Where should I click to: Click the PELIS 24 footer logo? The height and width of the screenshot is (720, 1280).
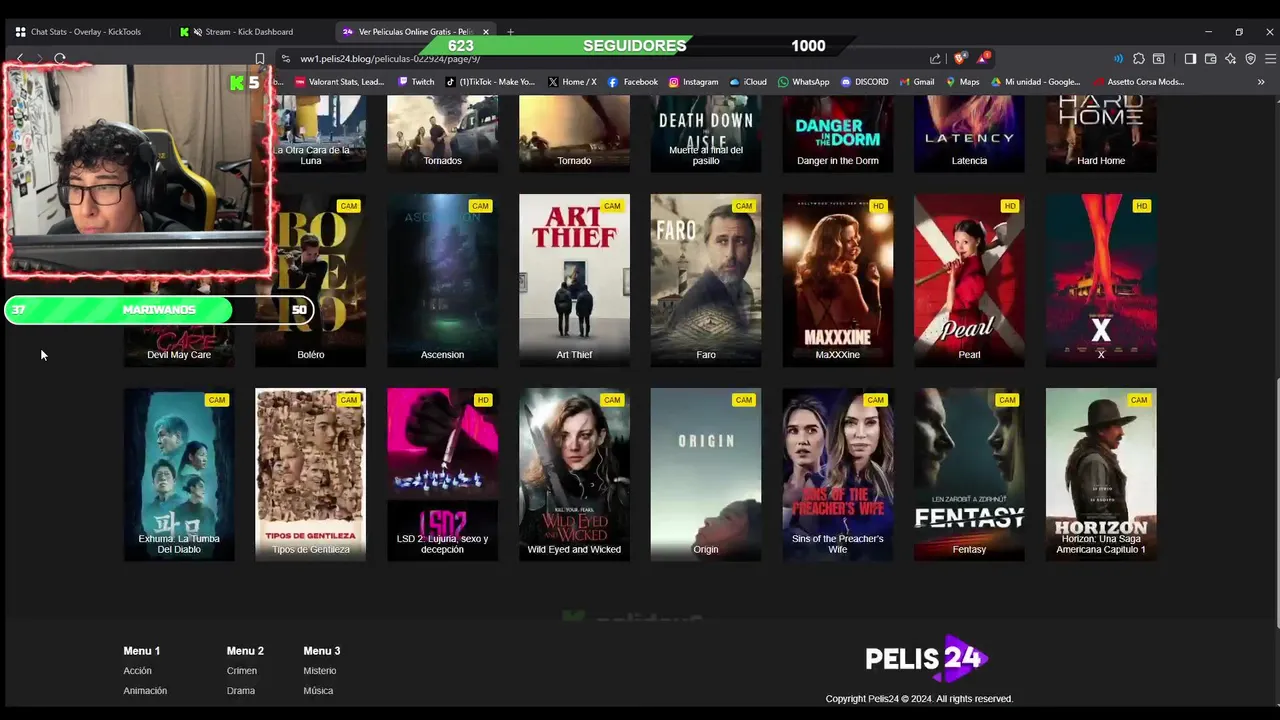tap(926, 658)
